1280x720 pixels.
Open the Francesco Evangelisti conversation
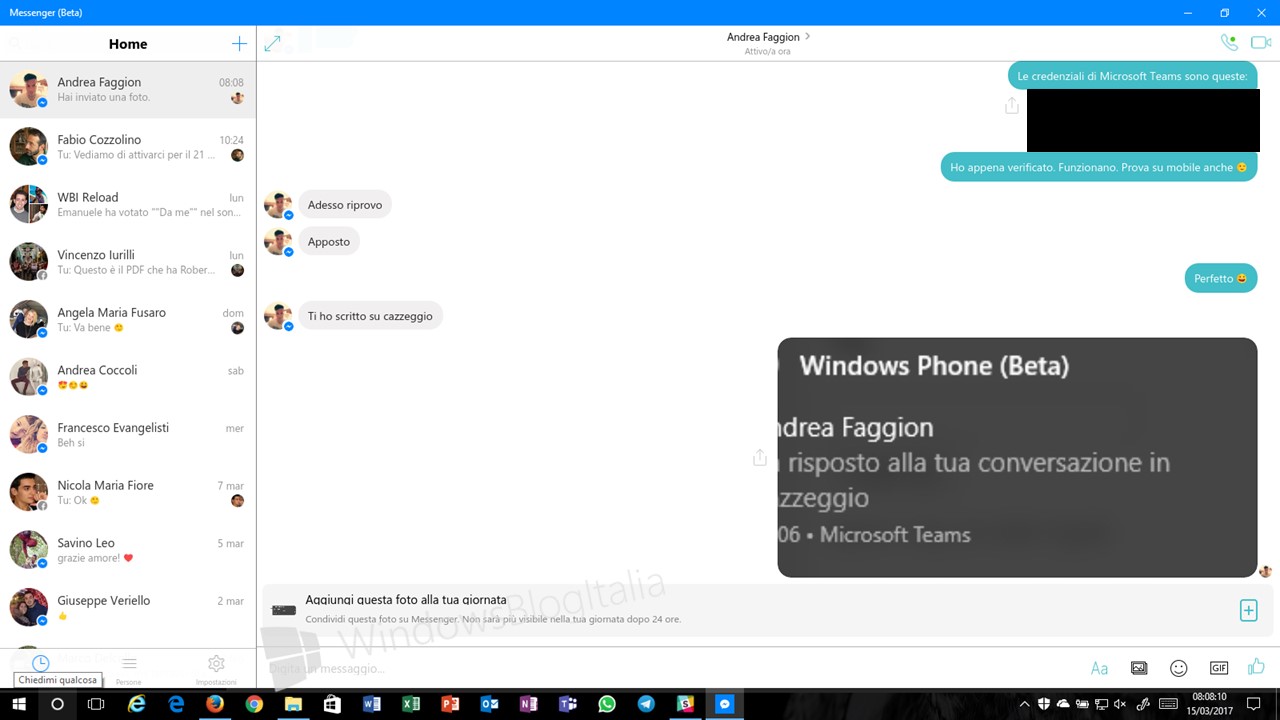coord(128,435)
